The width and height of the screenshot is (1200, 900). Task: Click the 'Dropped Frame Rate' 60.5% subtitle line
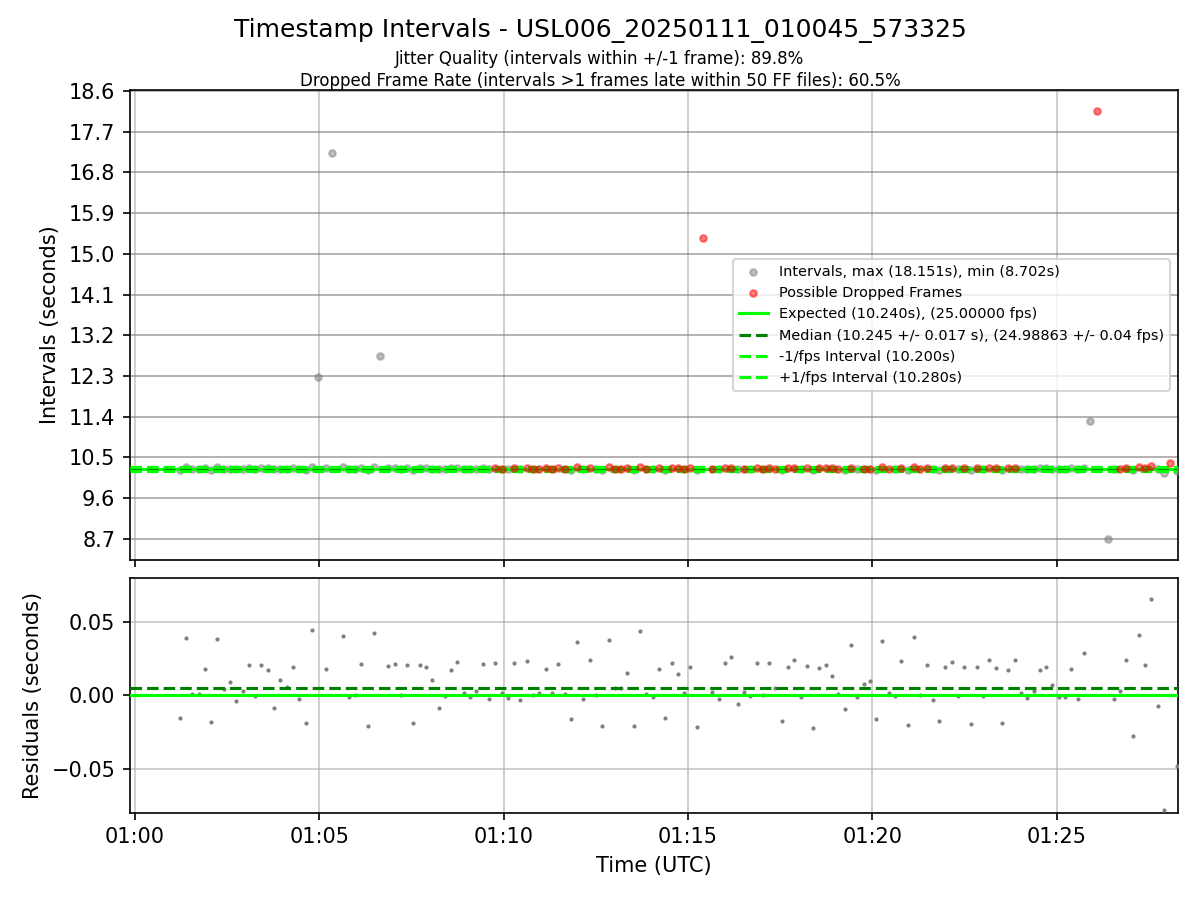point(600,80)
